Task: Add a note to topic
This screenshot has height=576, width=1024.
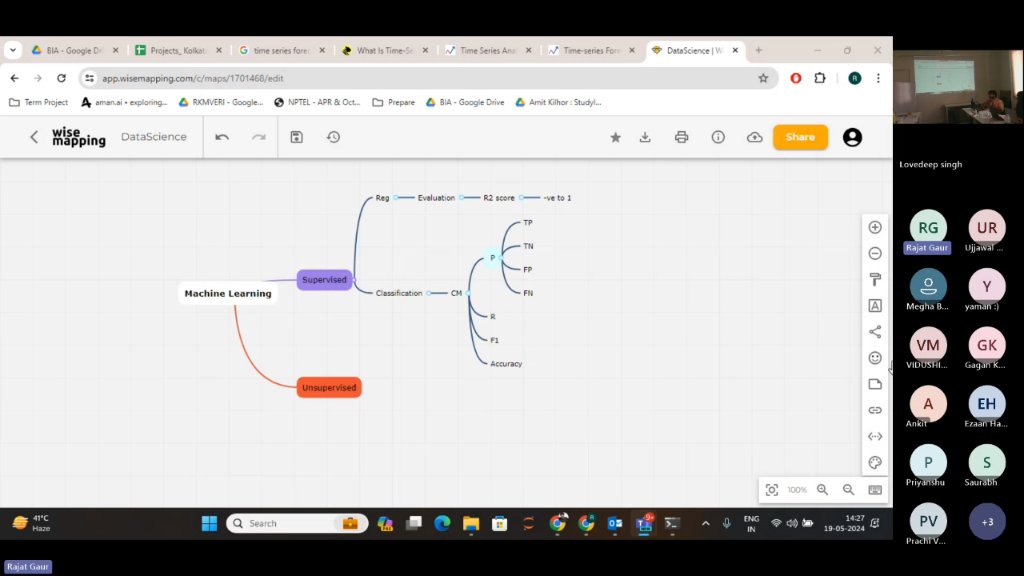Action: (875, 384)
